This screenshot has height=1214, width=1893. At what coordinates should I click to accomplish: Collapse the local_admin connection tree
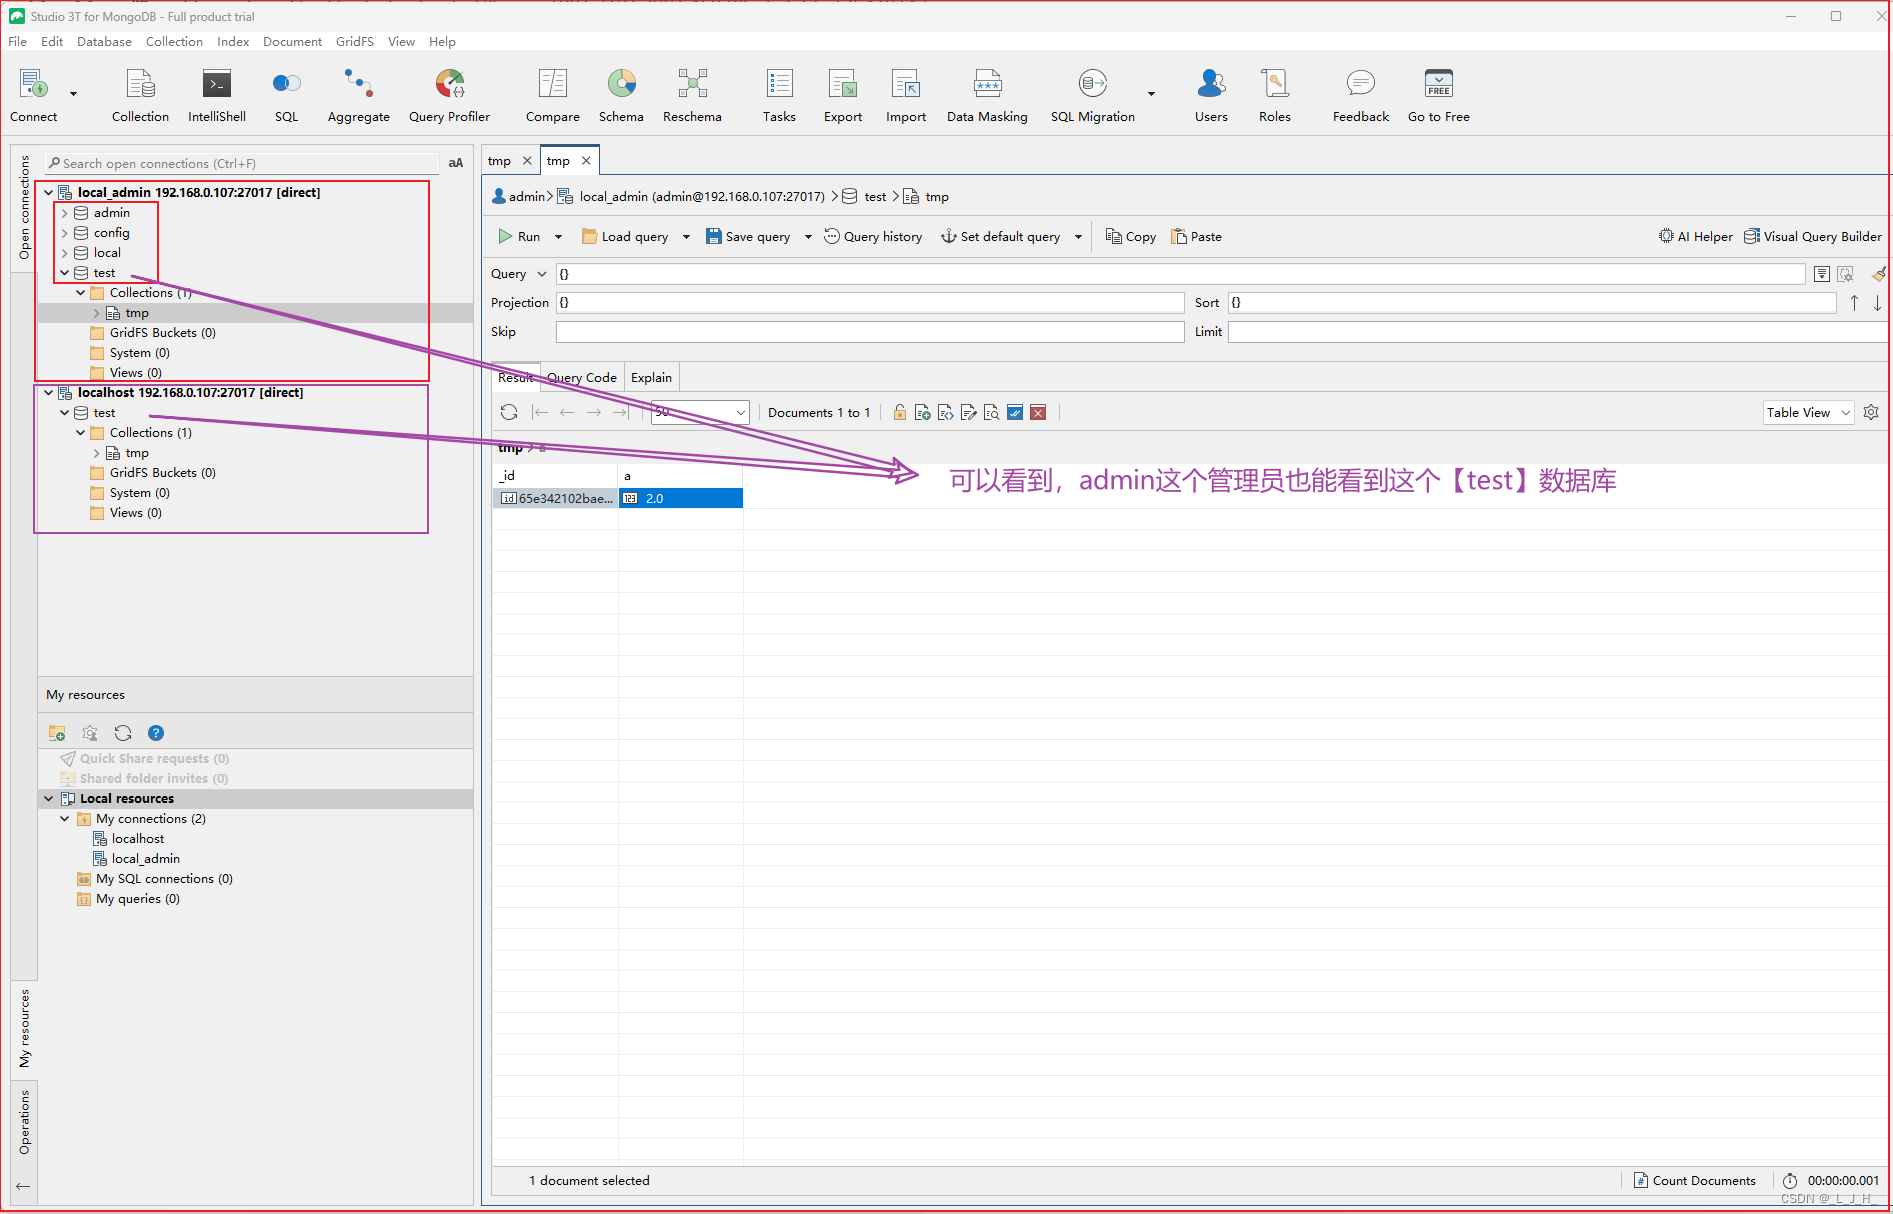point(48,193)
